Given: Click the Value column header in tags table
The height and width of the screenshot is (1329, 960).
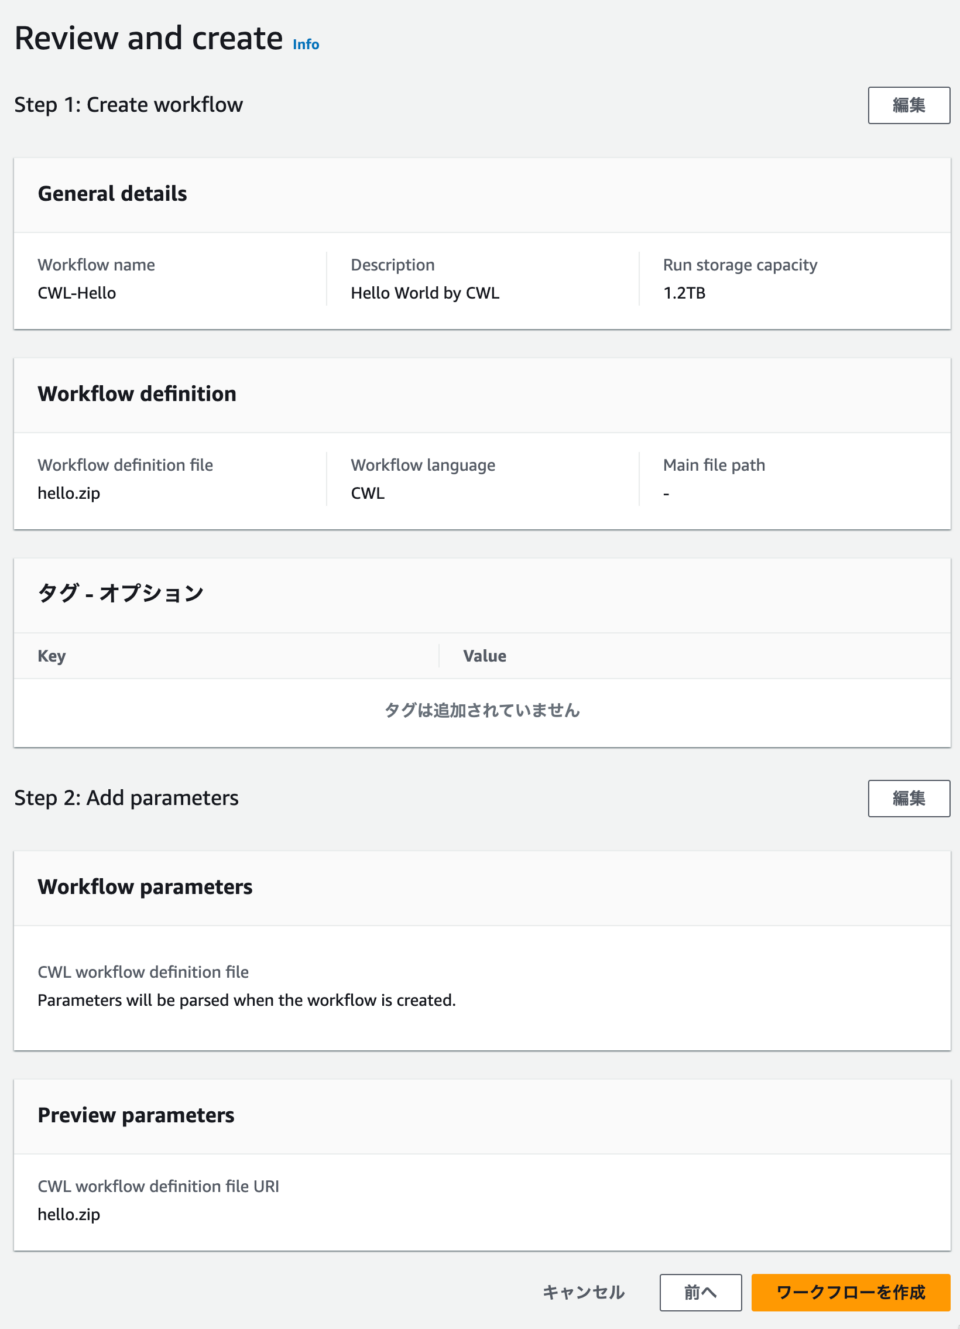Looking at the screenshot, I should 485,656.
